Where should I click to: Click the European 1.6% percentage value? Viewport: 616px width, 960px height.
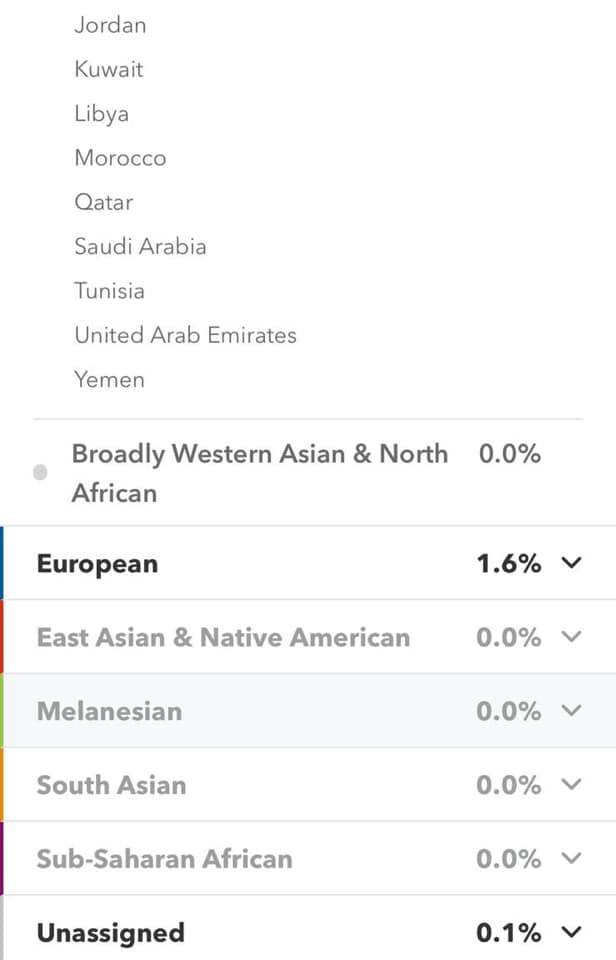point(508,564)
